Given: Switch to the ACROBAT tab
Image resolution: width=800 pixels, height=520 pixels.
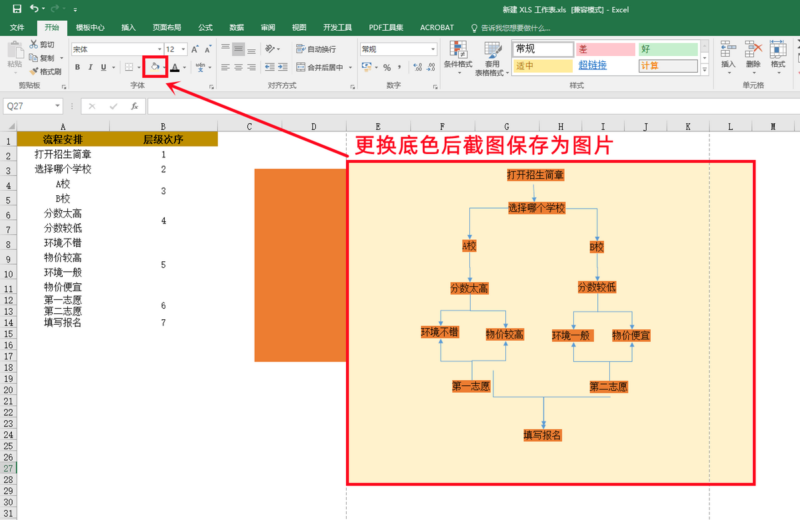Looking at the screenshot, I should 437,28.
